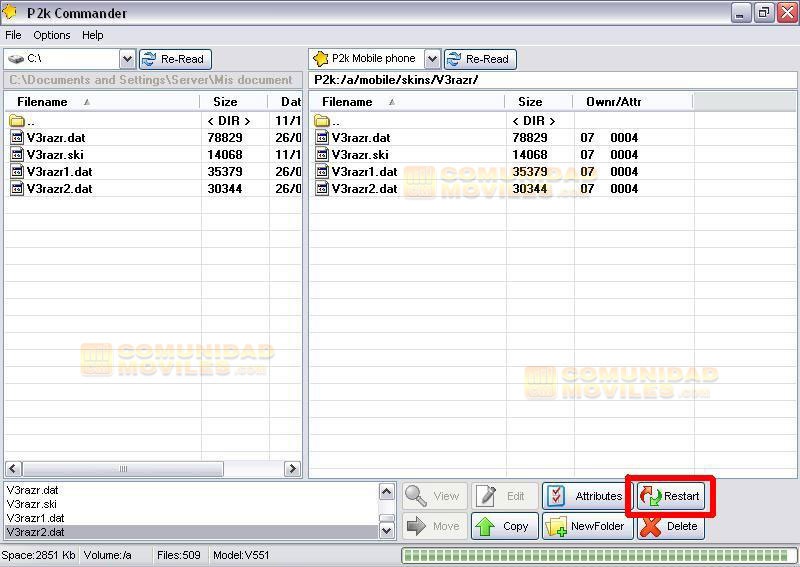
Task: Create a new folder with NewFolder button
Action: [x=587, y=526]
